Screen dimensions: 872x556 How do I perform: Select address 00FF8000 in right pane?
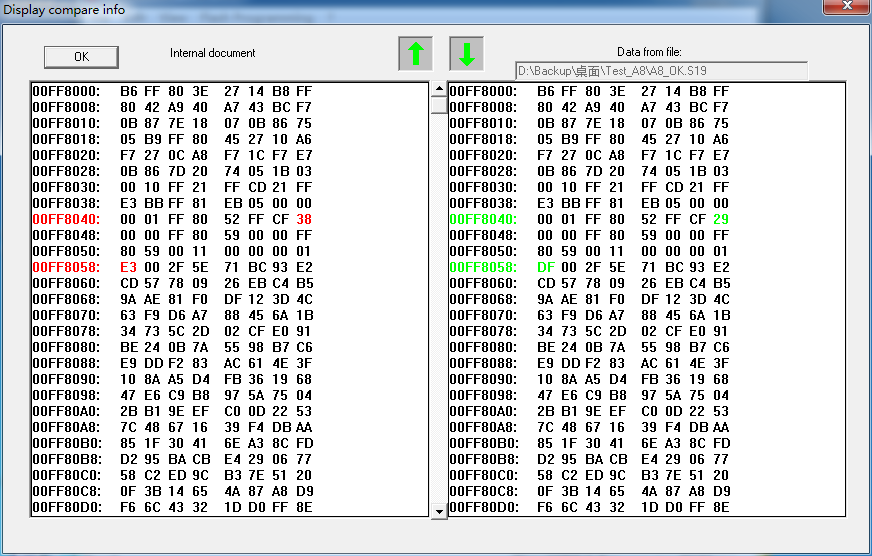click(x=483, y=91)
